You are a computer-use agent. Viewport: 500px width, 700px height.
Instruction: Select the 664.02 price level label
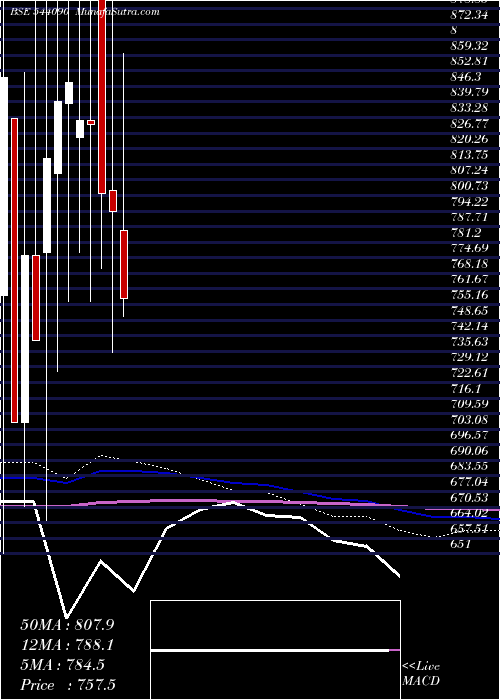tap(468, 512)
